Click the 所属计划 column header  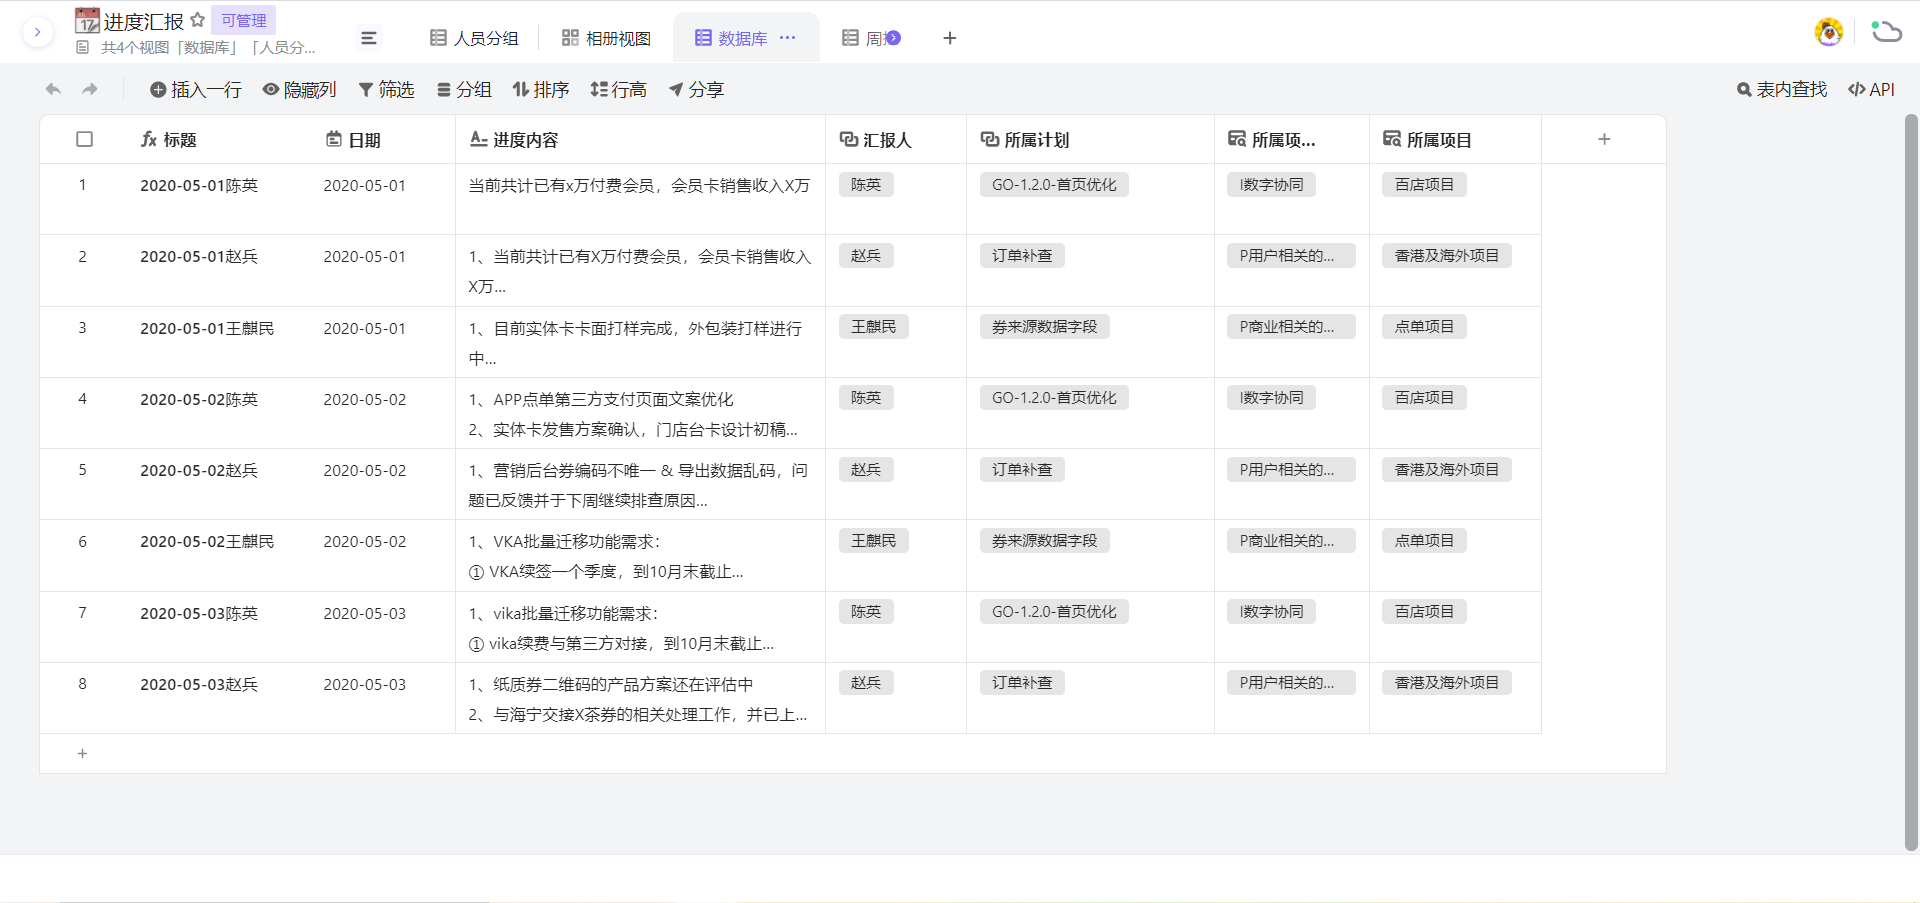click(x=1090, y=140)
